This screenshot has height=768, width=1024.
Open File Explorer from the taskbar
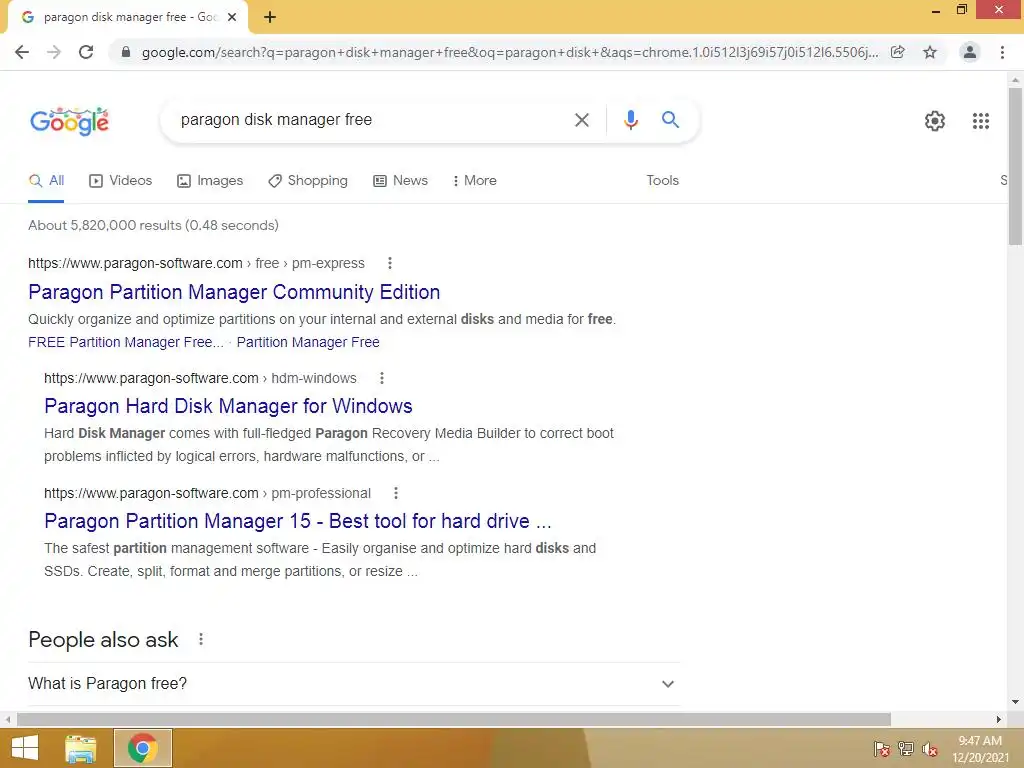(81, 748)
